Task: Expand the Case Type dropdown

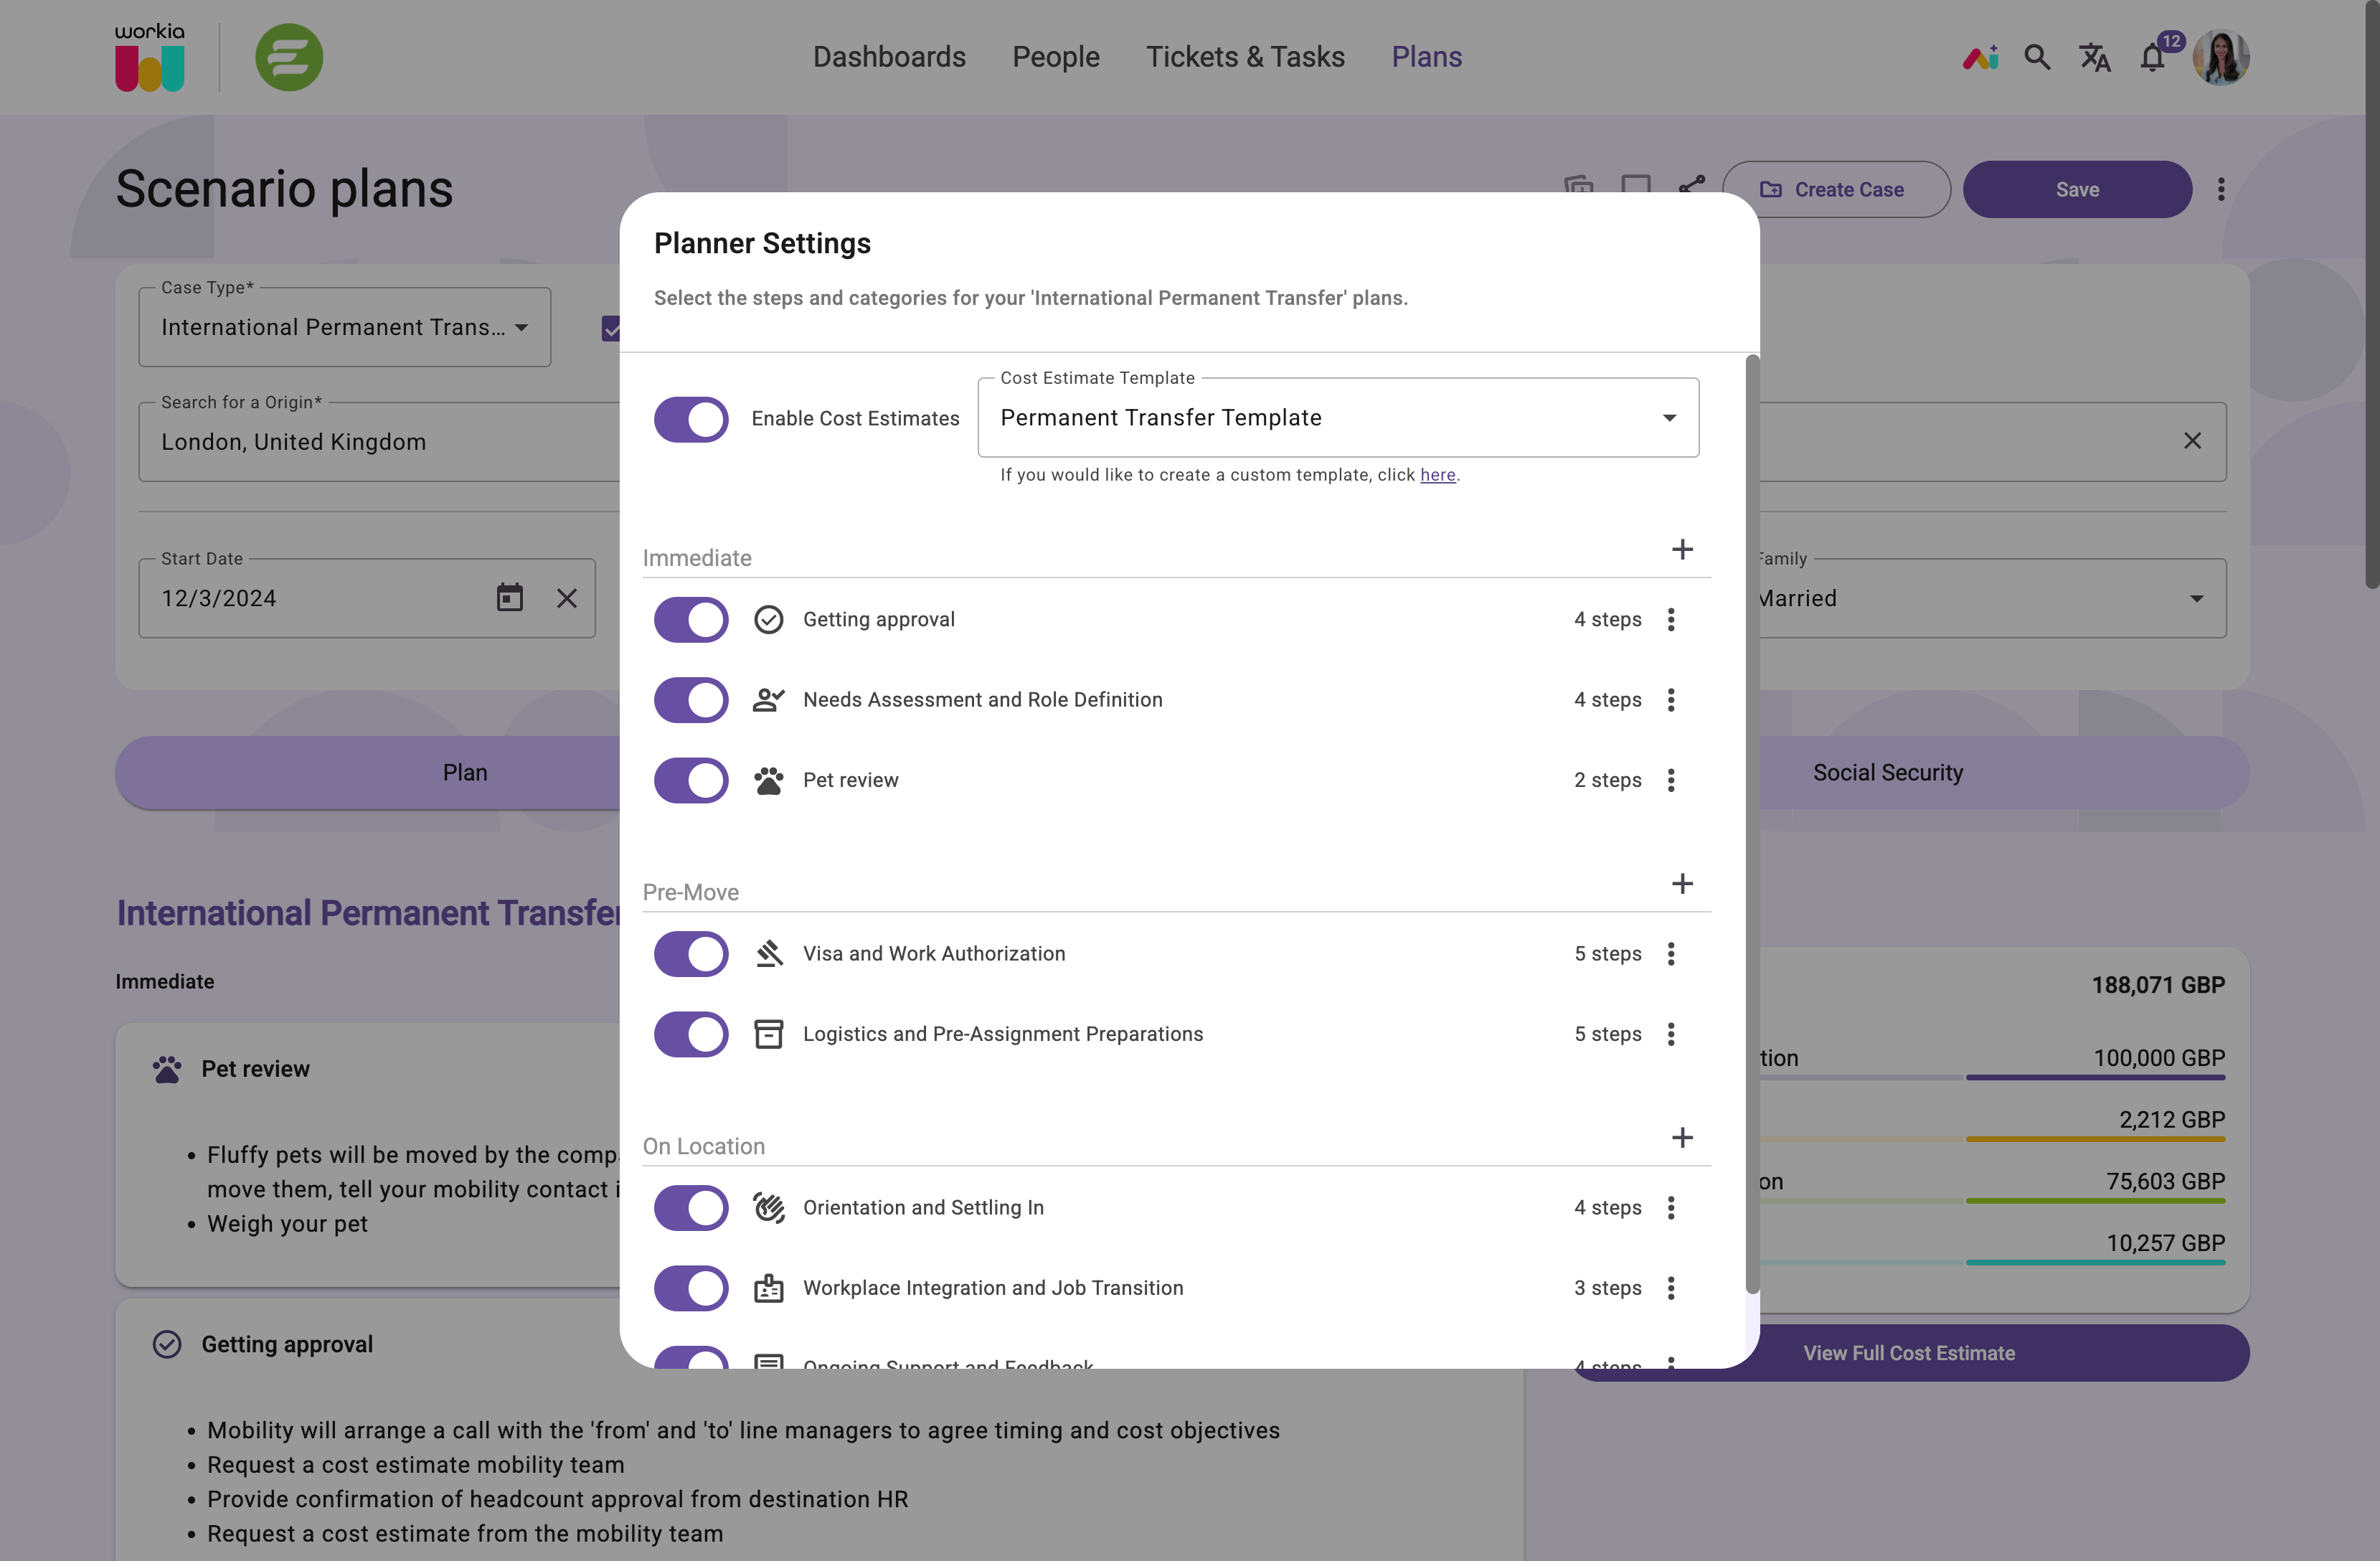Action: (522, 327)
